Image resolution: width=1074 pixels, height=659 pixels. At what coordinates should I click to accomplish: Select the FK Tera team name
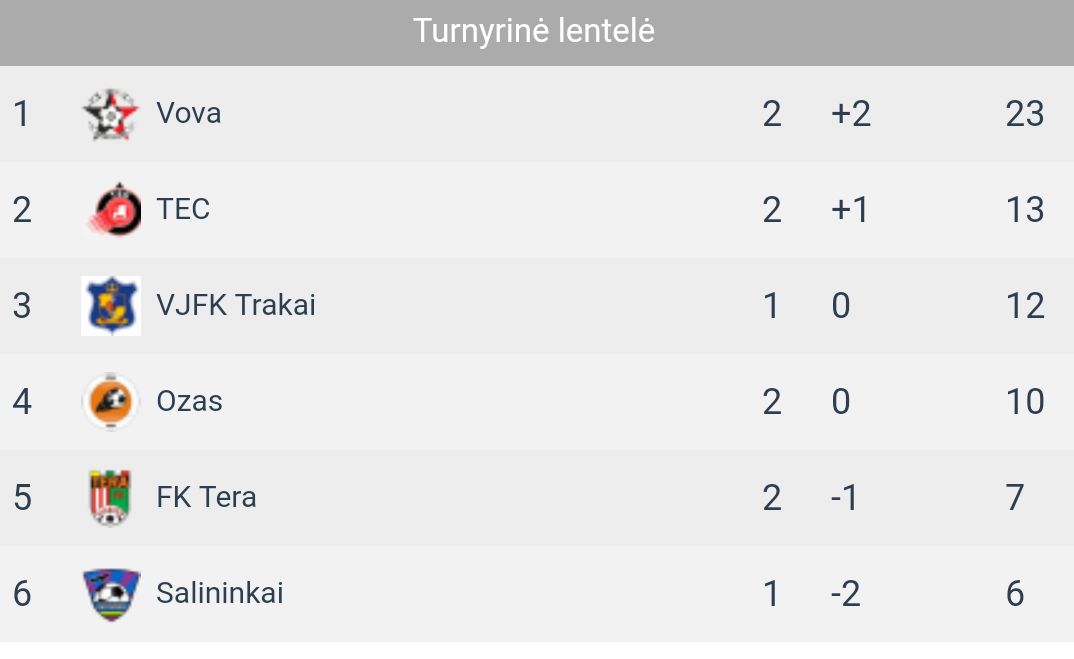(206, 497)
